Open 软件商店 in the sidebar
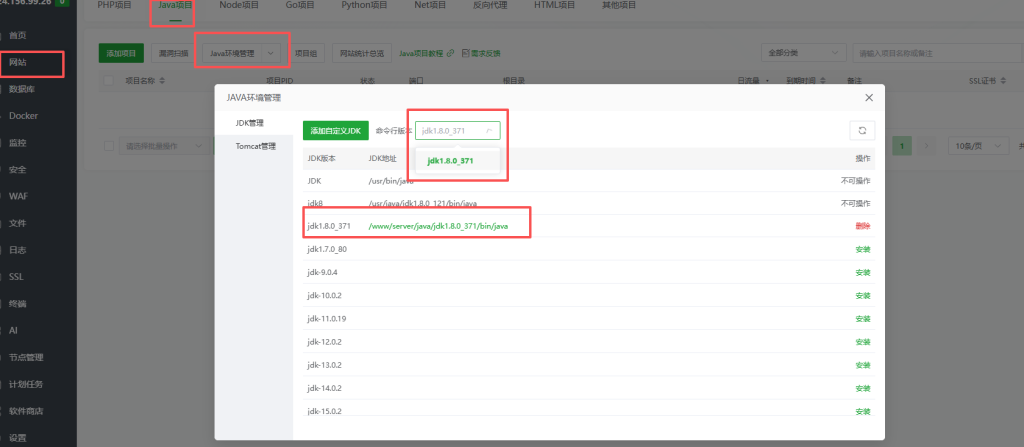 pos(25,411)
